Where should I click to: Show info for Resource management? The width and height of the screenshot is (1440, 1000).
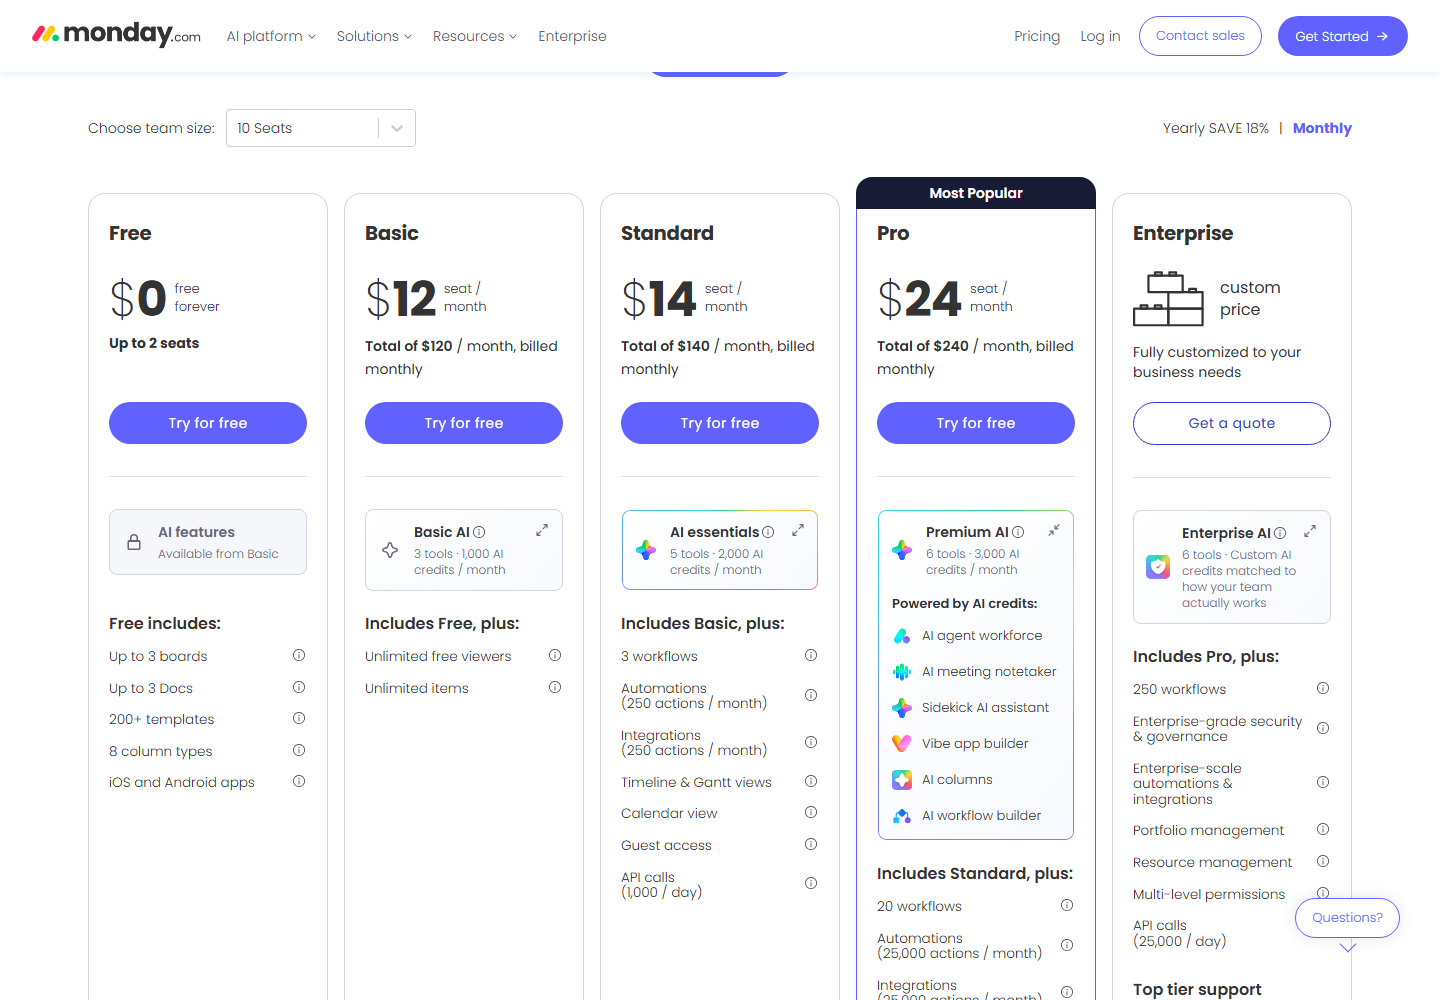tap(1323, 862)
